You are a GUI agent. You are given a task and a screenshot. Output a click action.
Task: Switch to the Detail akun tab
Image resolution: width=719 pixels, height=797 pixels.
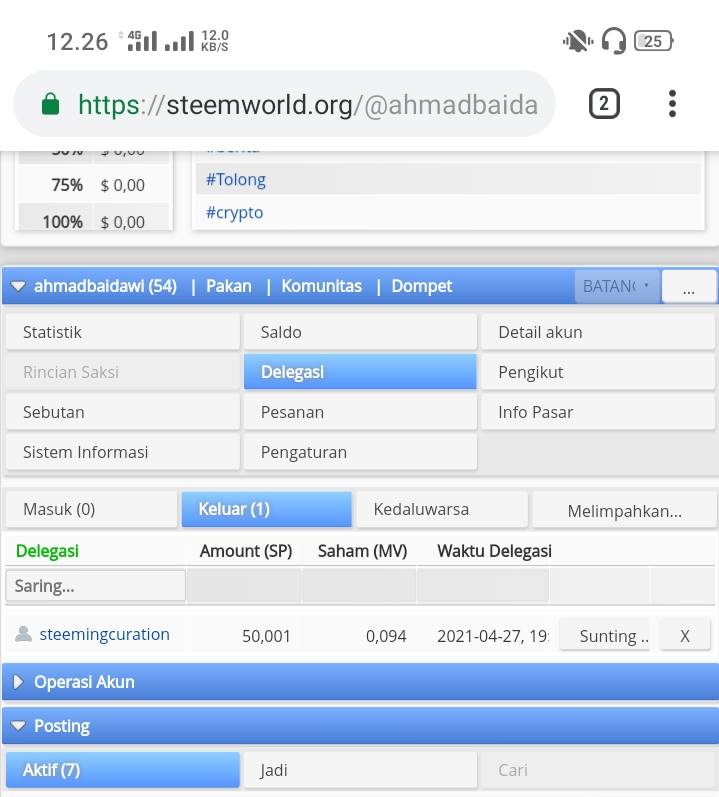[598, 332]
